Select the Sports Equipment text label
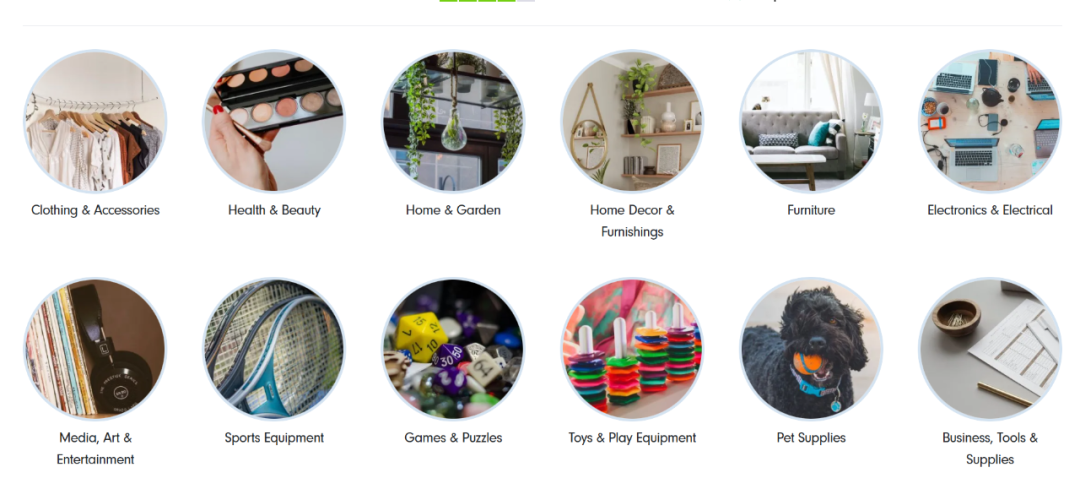This screenshot has height=489, width=1080. (x=274, y=438)
